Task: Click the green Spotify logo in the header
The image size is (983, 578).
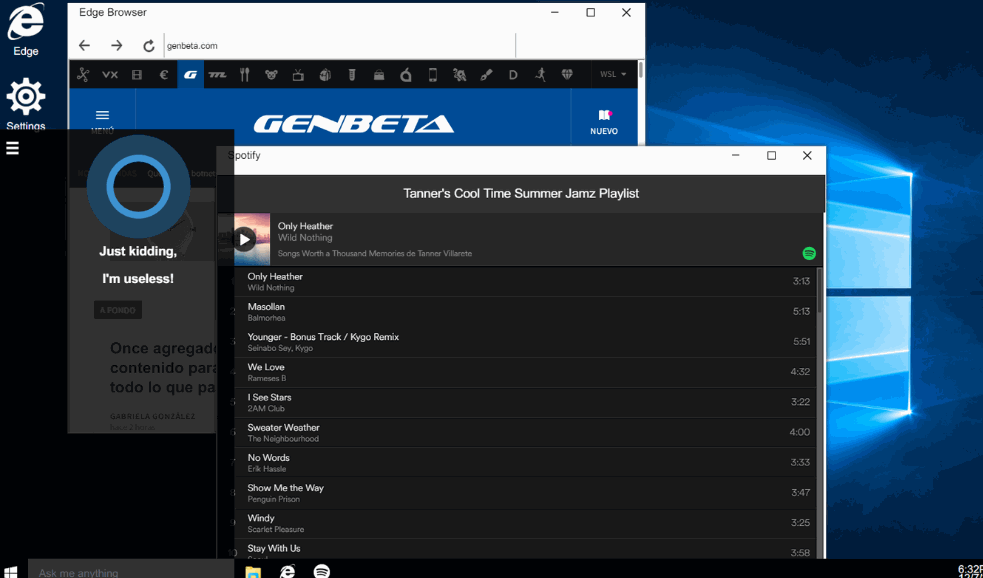Action: tap(809, 253)
